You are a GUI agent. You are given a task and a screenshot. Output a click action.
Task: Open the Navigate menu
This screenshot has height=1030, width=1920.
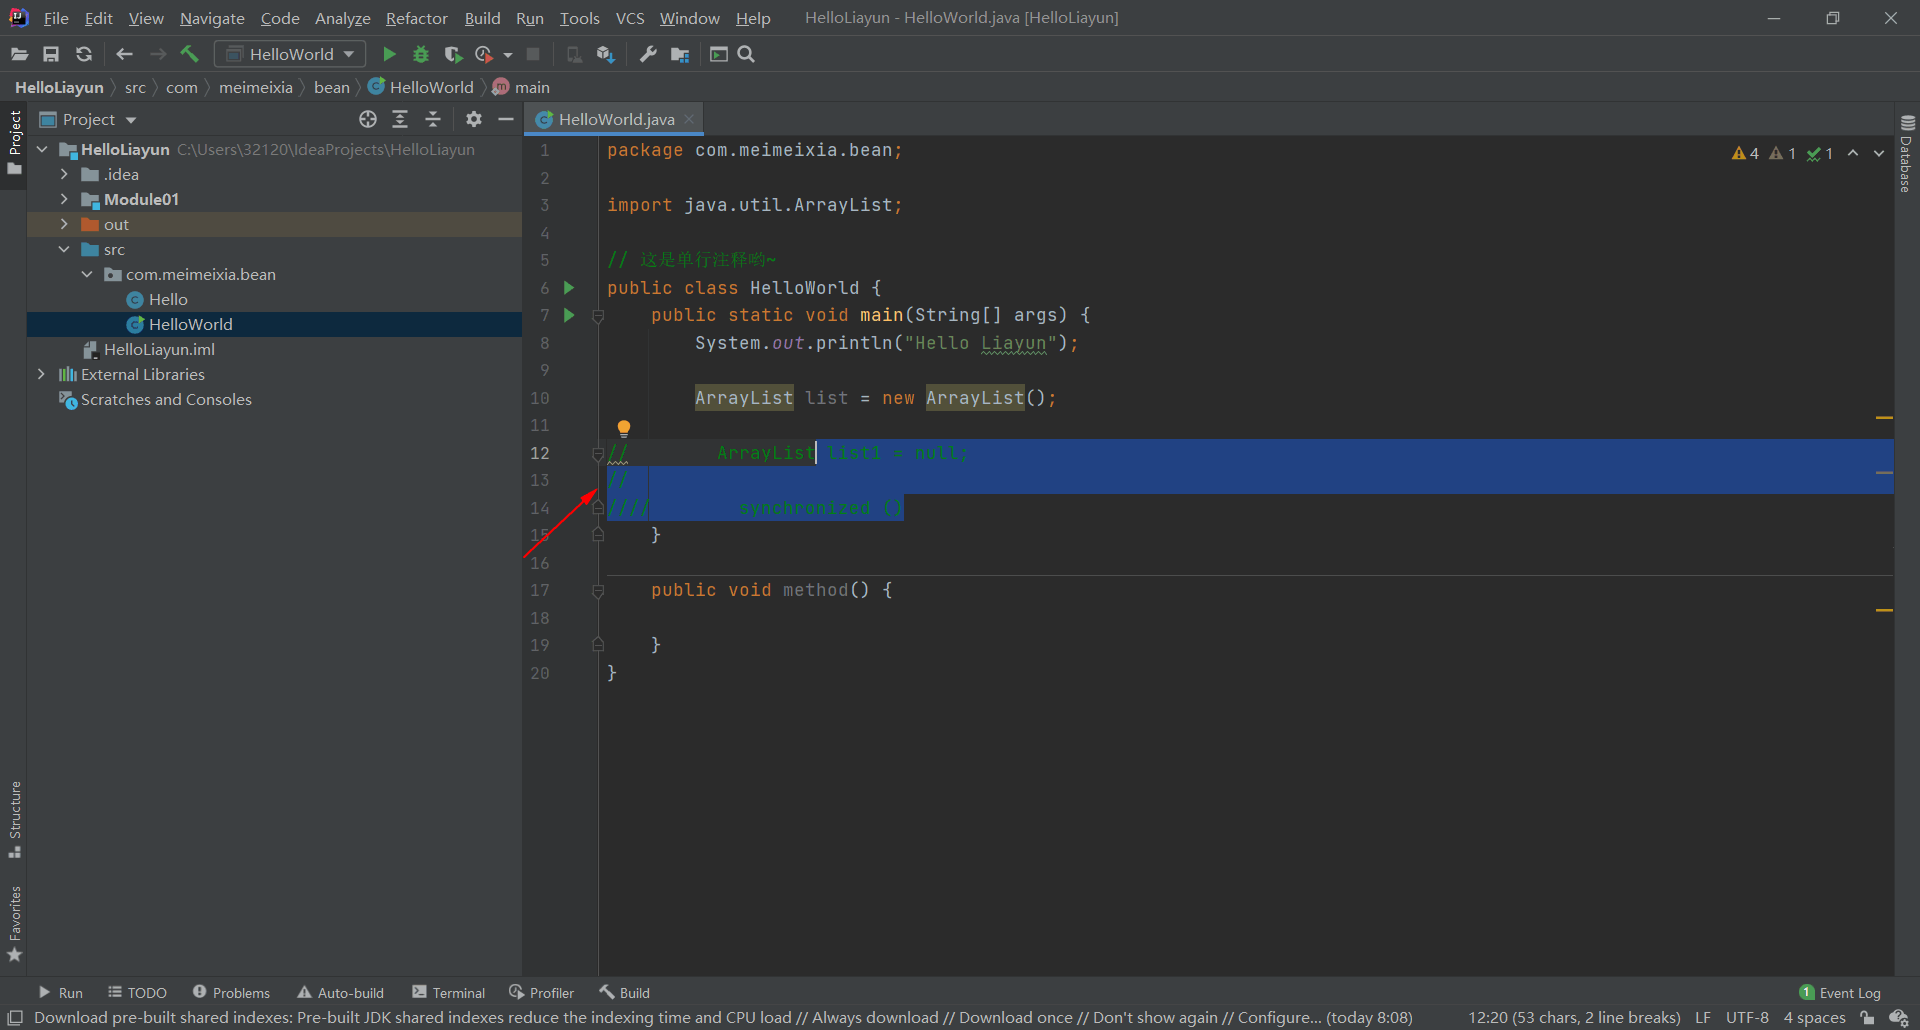(x=212, y=18)
